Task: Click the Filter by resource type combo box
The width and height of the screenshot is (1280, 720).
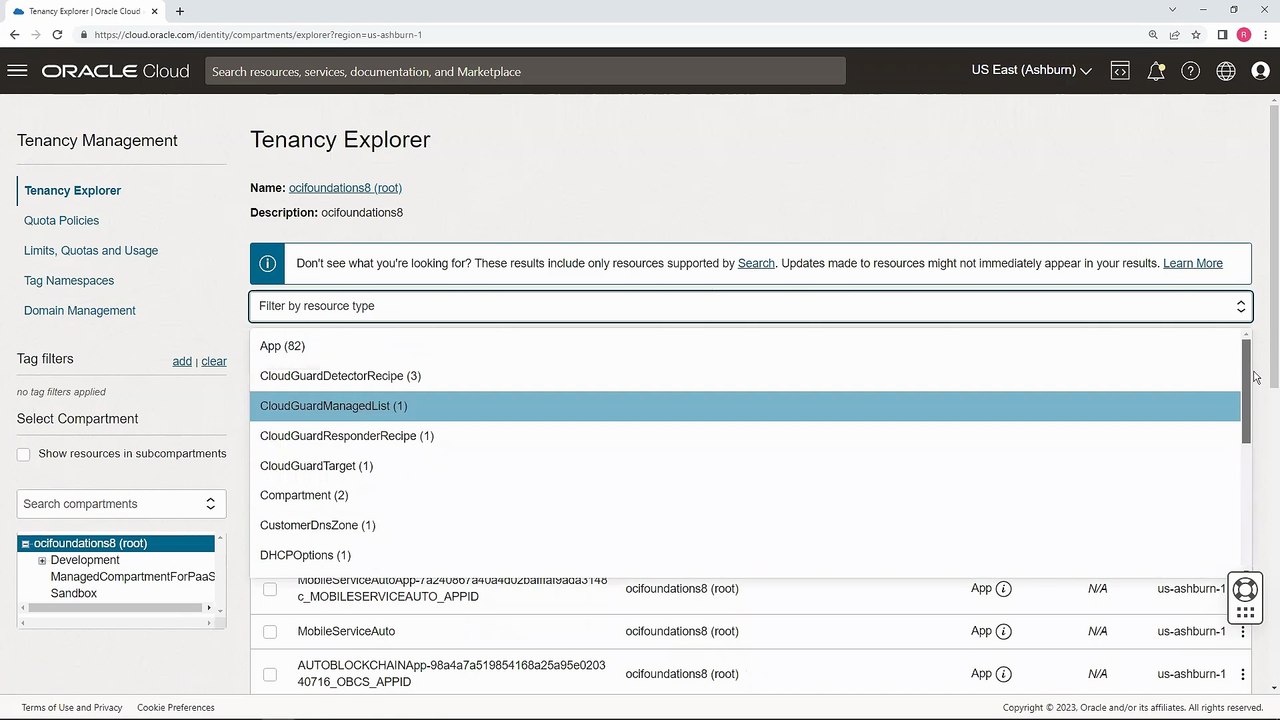Action: pos(750,306)
